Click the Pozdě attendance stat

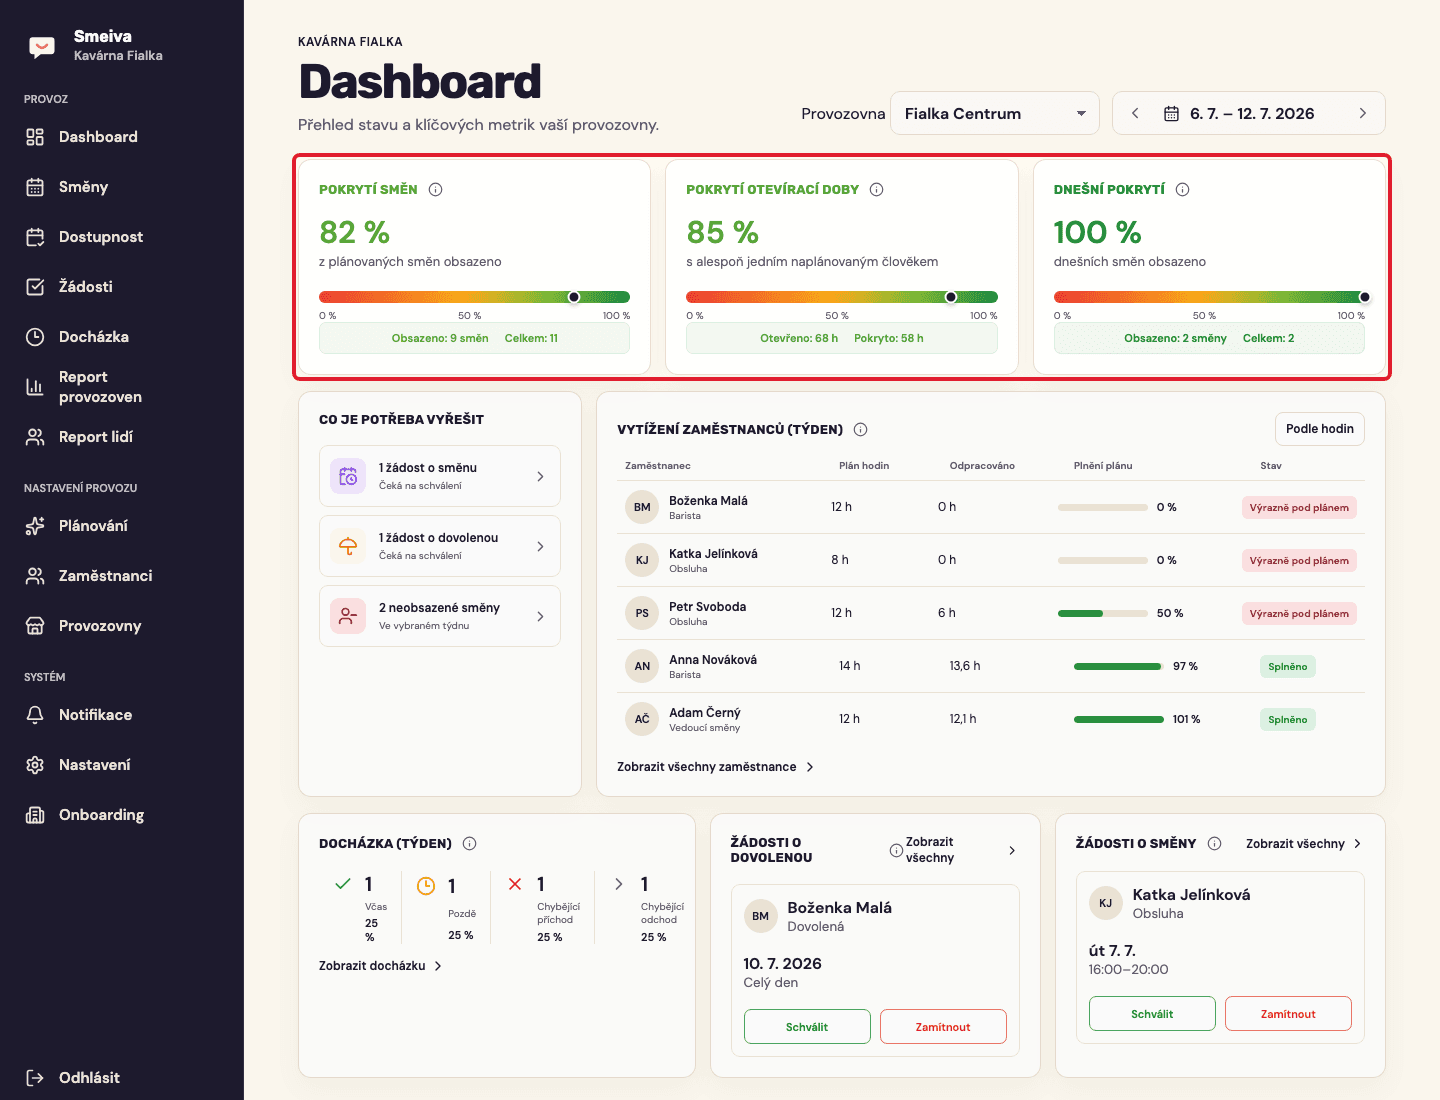[448, 908]
